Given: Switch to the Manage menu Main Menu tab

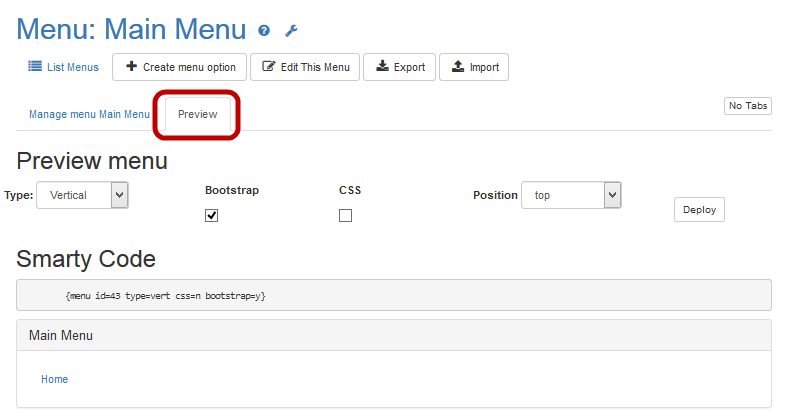Looking at the screenshot, I should tap(89, 114).
